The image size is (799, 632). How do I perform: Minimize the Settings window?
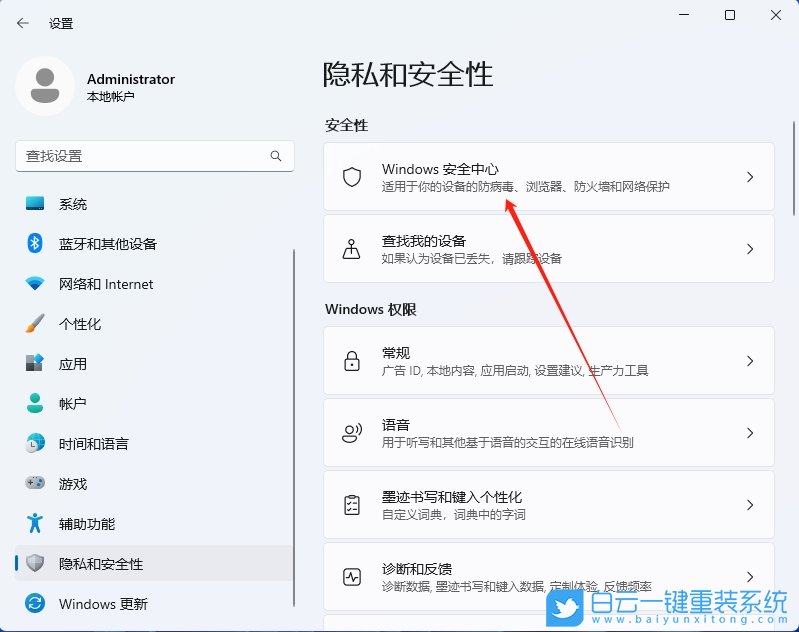point(684,15)
